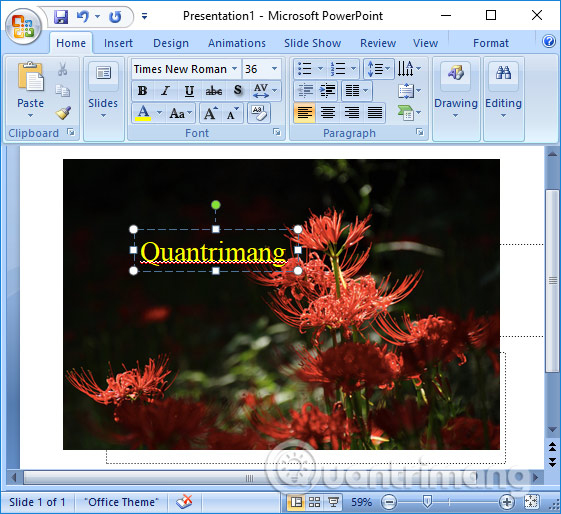Click the Quantrimang text box
This screenshot has height=514, width=561.
[x=215, y=250]
